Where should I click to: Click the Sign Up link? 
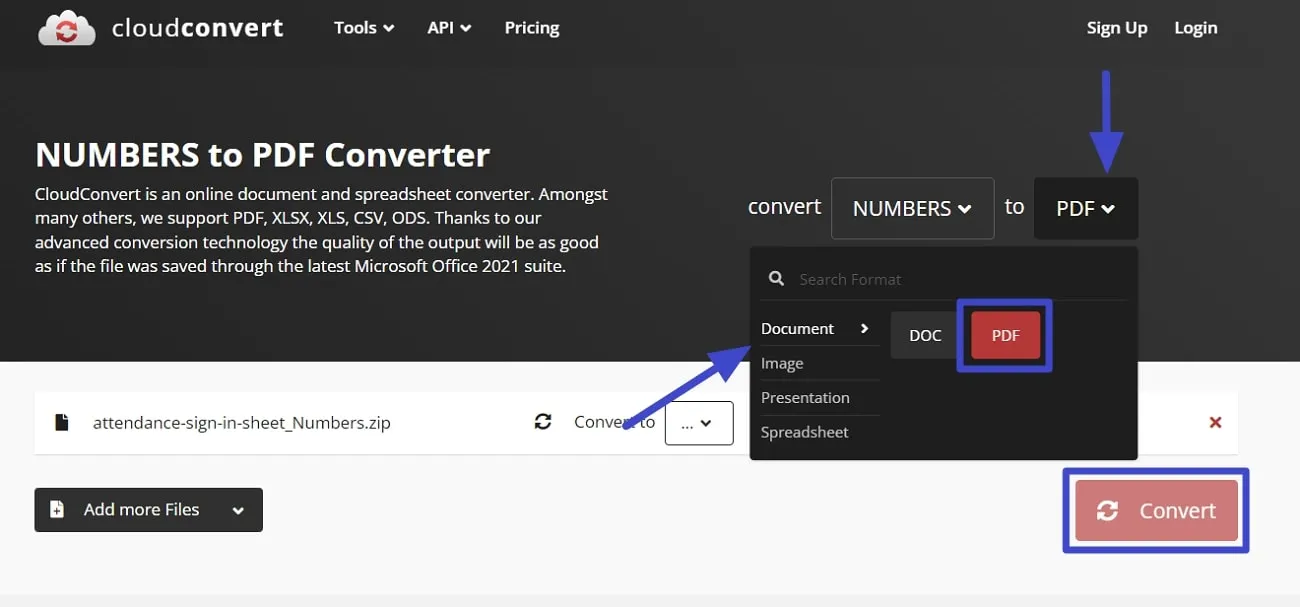tap(1117, 27)
